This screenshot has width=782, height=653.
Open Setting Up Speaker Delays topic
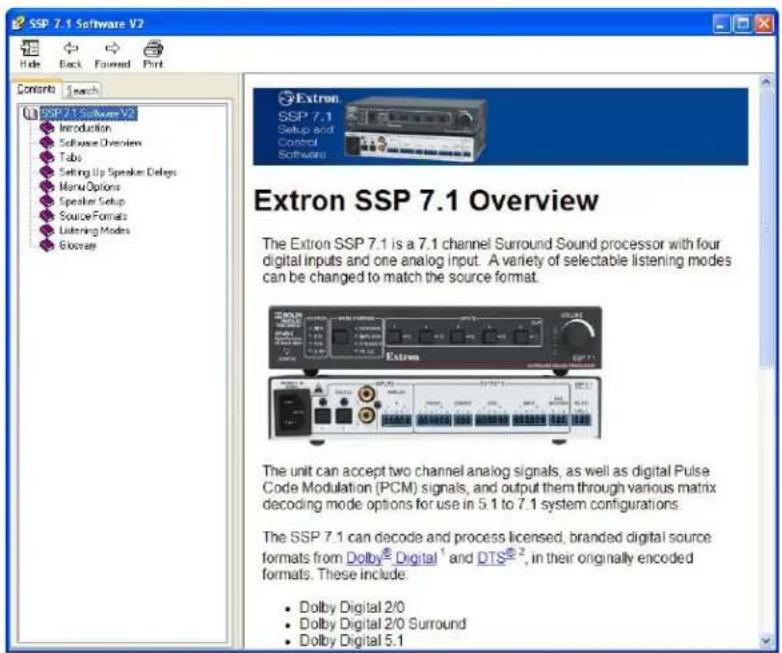coord(118,172)
